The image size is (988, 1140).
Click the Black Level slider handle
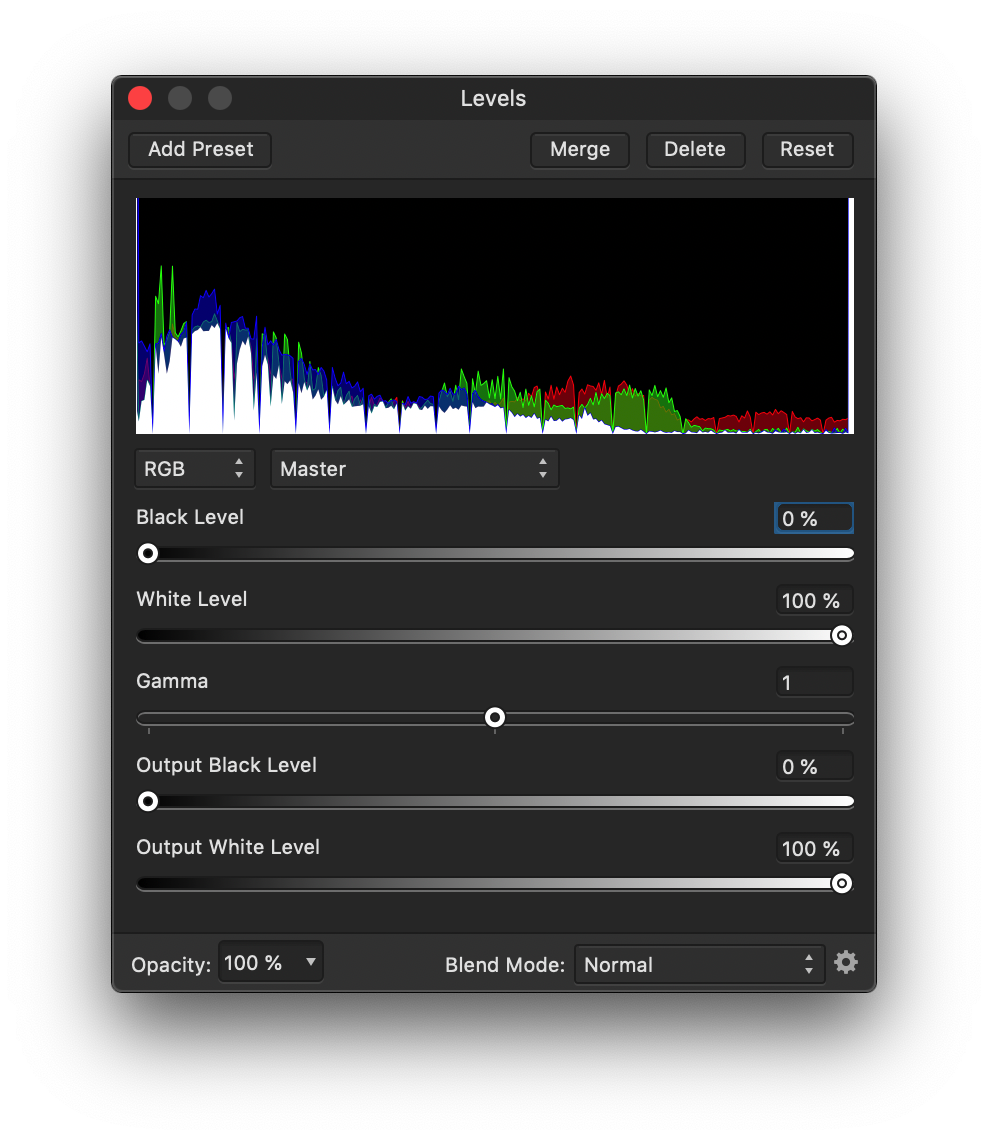pos(148,553)
